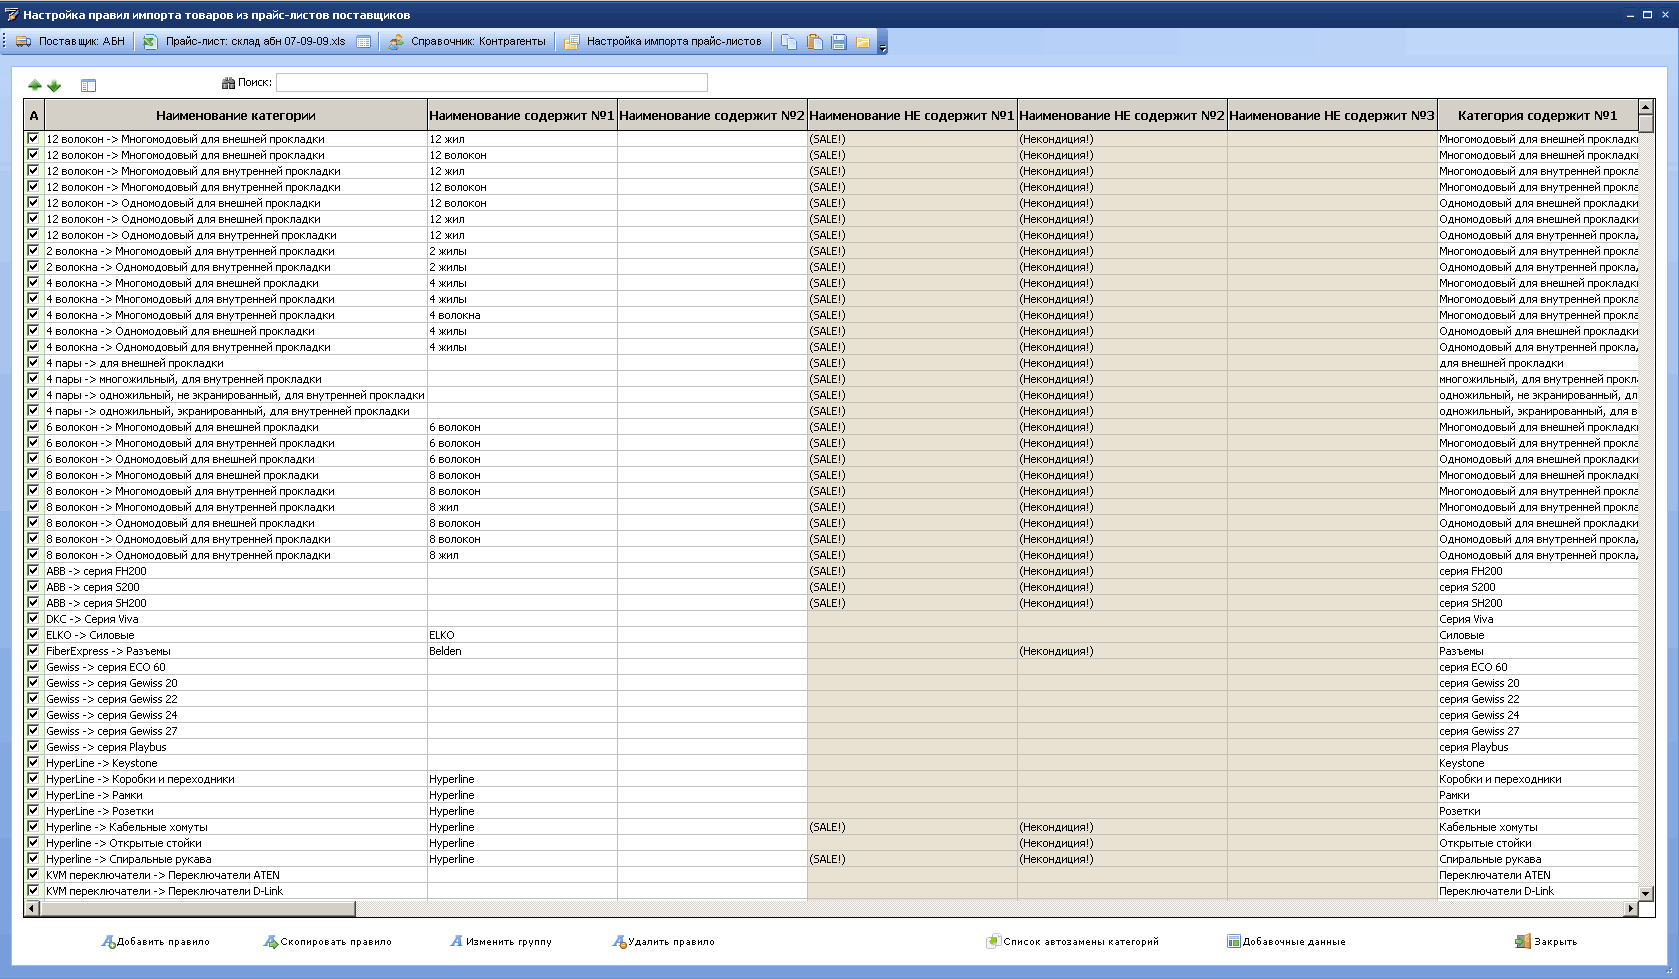Click the Закрыть button

coord(1546,941)
